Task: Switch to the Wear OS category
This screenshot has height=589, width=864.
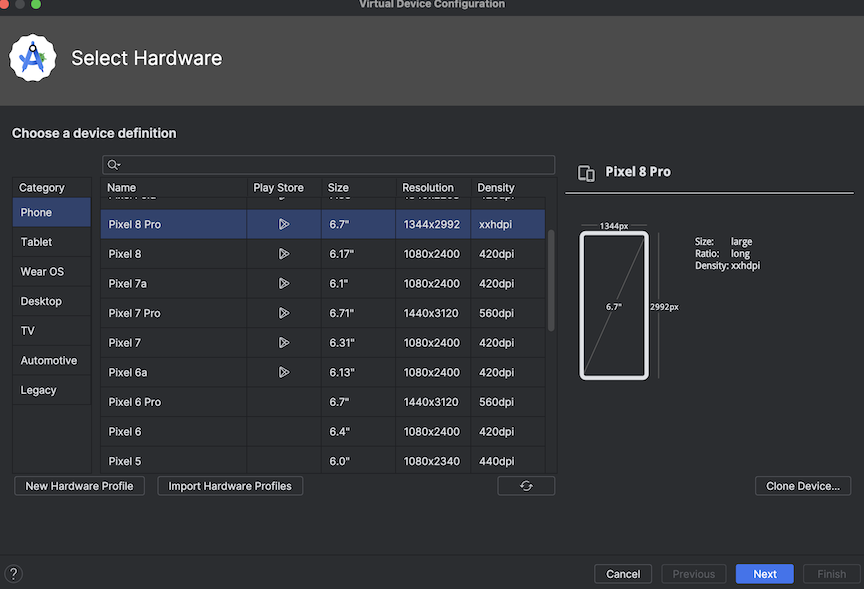Action: [42, 272]
